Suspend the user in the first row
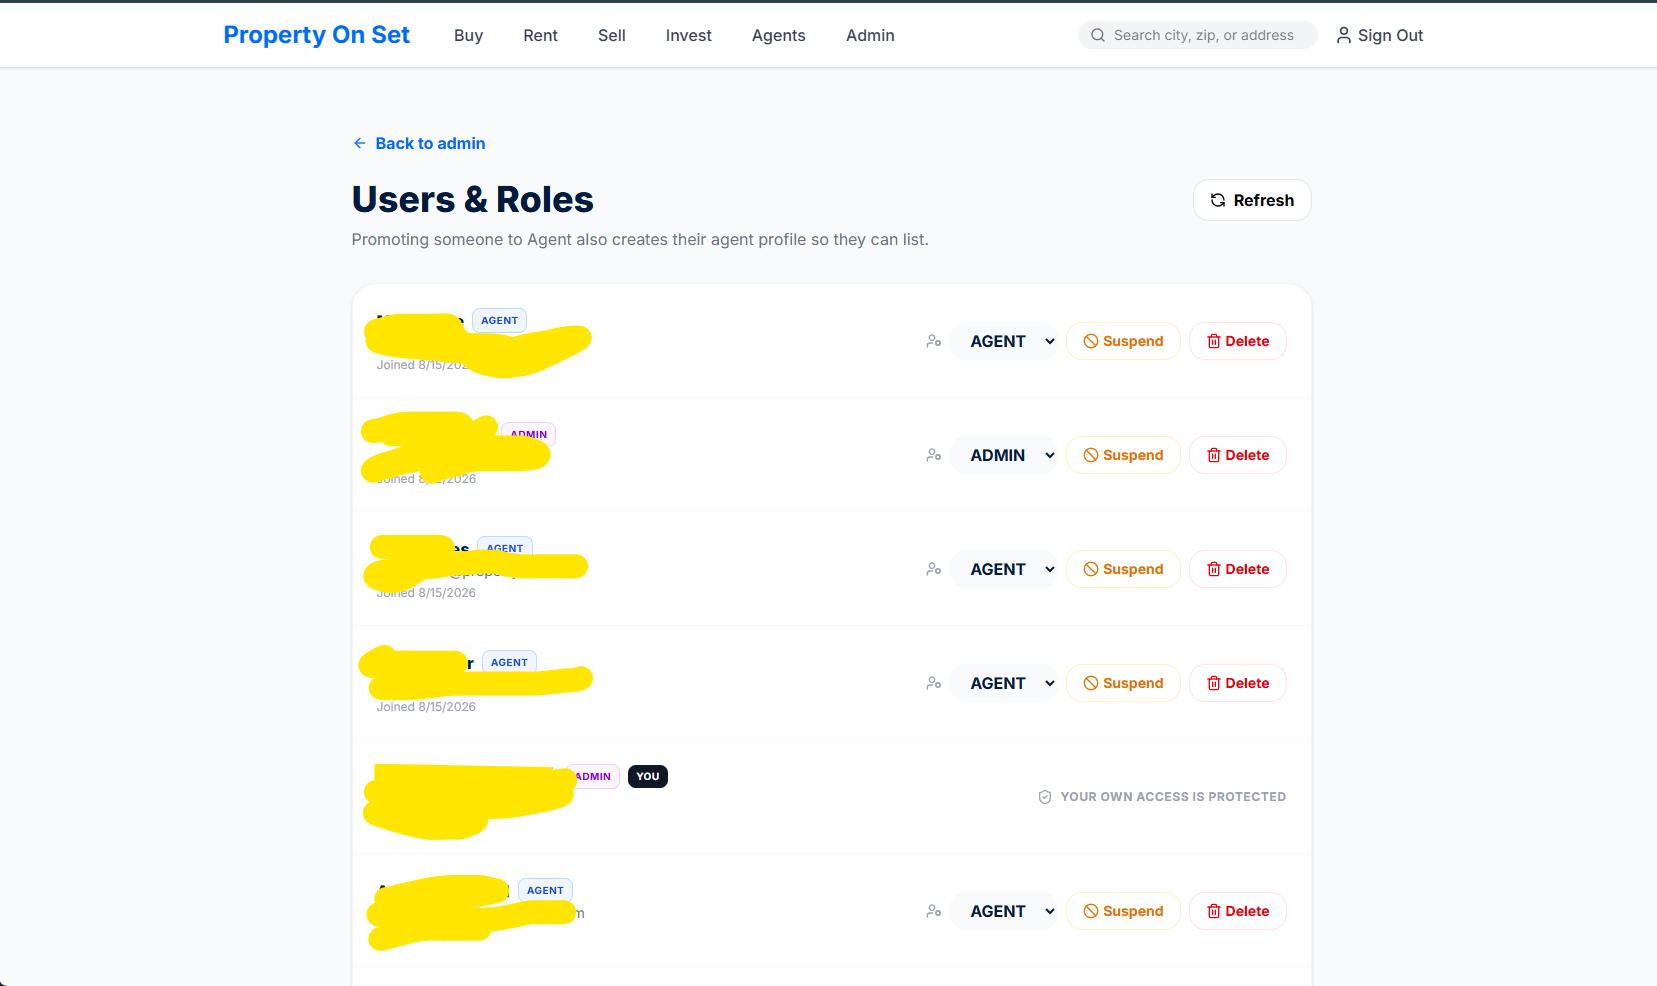 click(1123, 341)
